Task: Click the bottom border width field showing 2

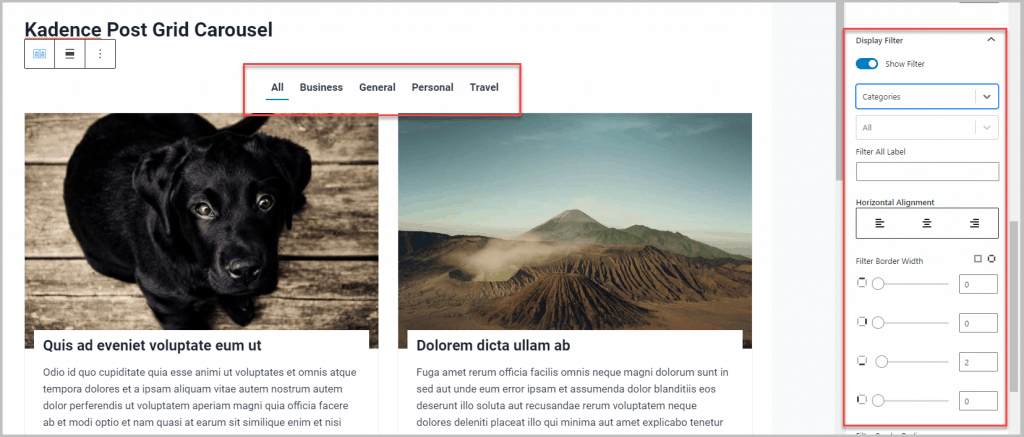Action: point(978,361)
